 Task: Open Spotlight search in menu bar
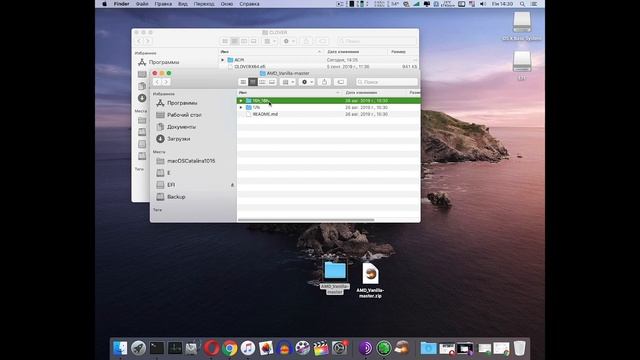pos(522,4)
